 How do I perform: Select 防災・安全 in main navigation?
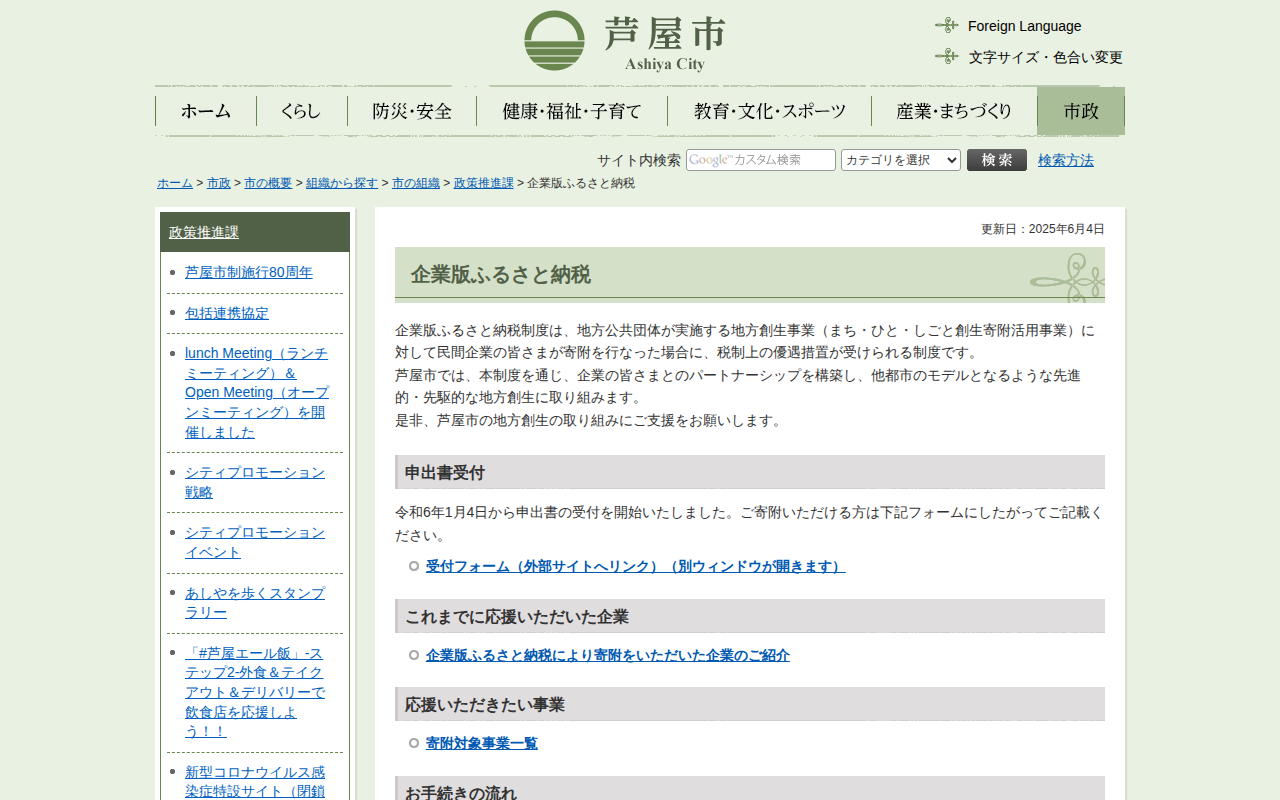[412, 111]
